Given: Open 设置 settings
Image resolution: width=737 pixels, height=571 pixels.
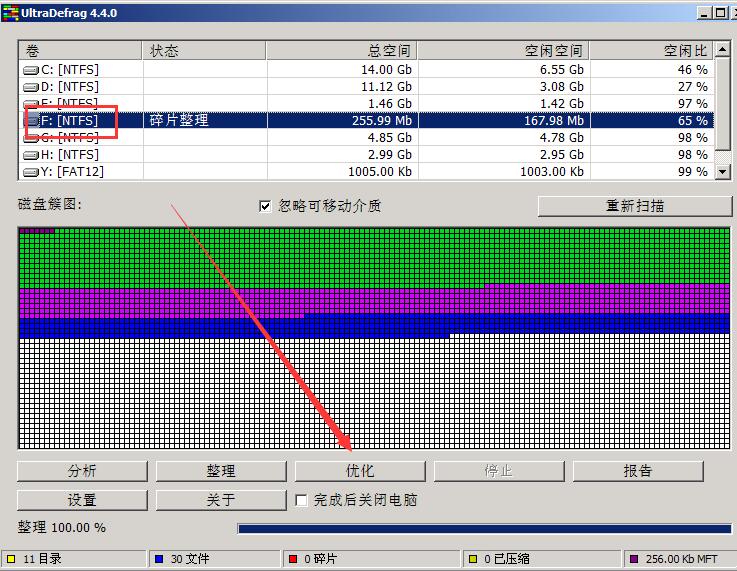Looking at the screenshot, I should (82, 500).
